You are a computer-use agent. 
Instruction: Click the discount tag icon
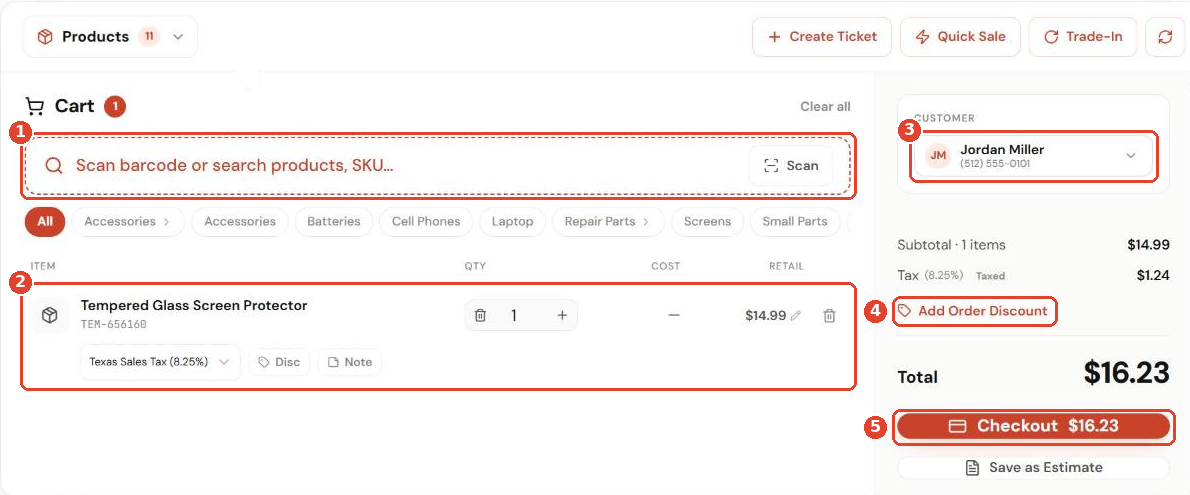[905, 311]
